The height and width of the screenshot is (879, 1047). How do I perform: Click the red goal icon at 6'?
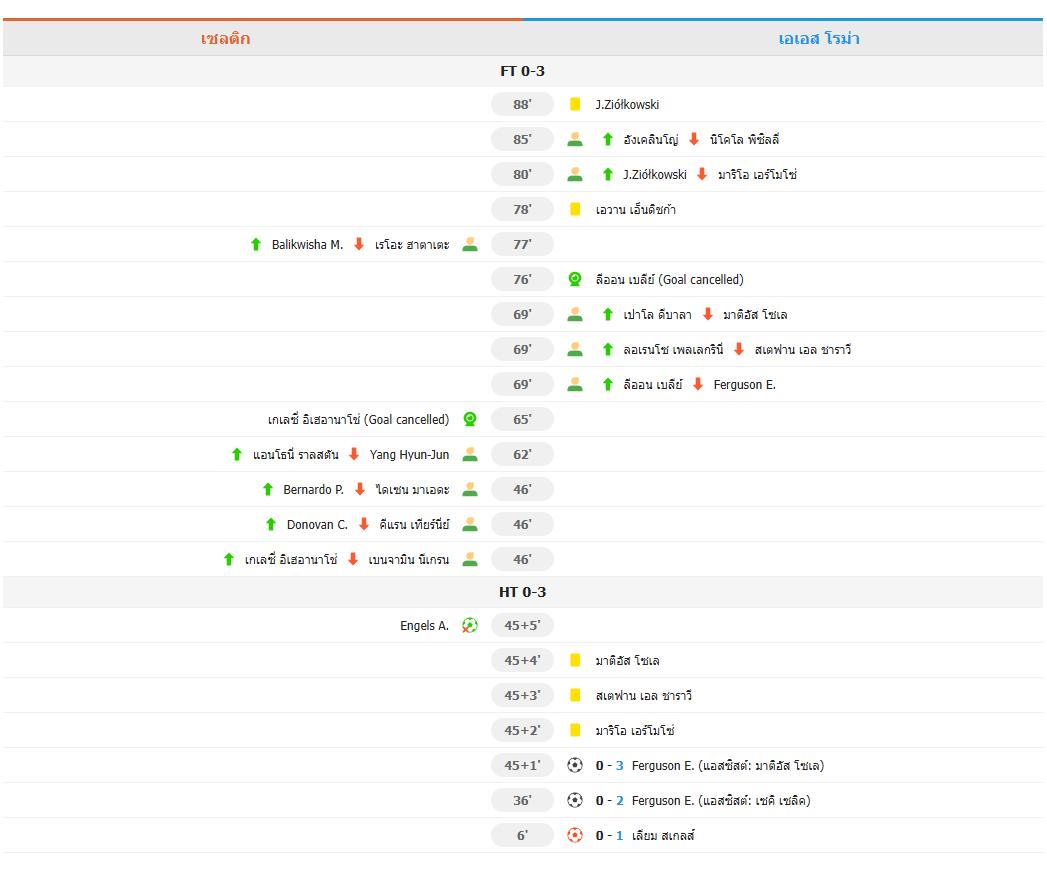(575, 835)
